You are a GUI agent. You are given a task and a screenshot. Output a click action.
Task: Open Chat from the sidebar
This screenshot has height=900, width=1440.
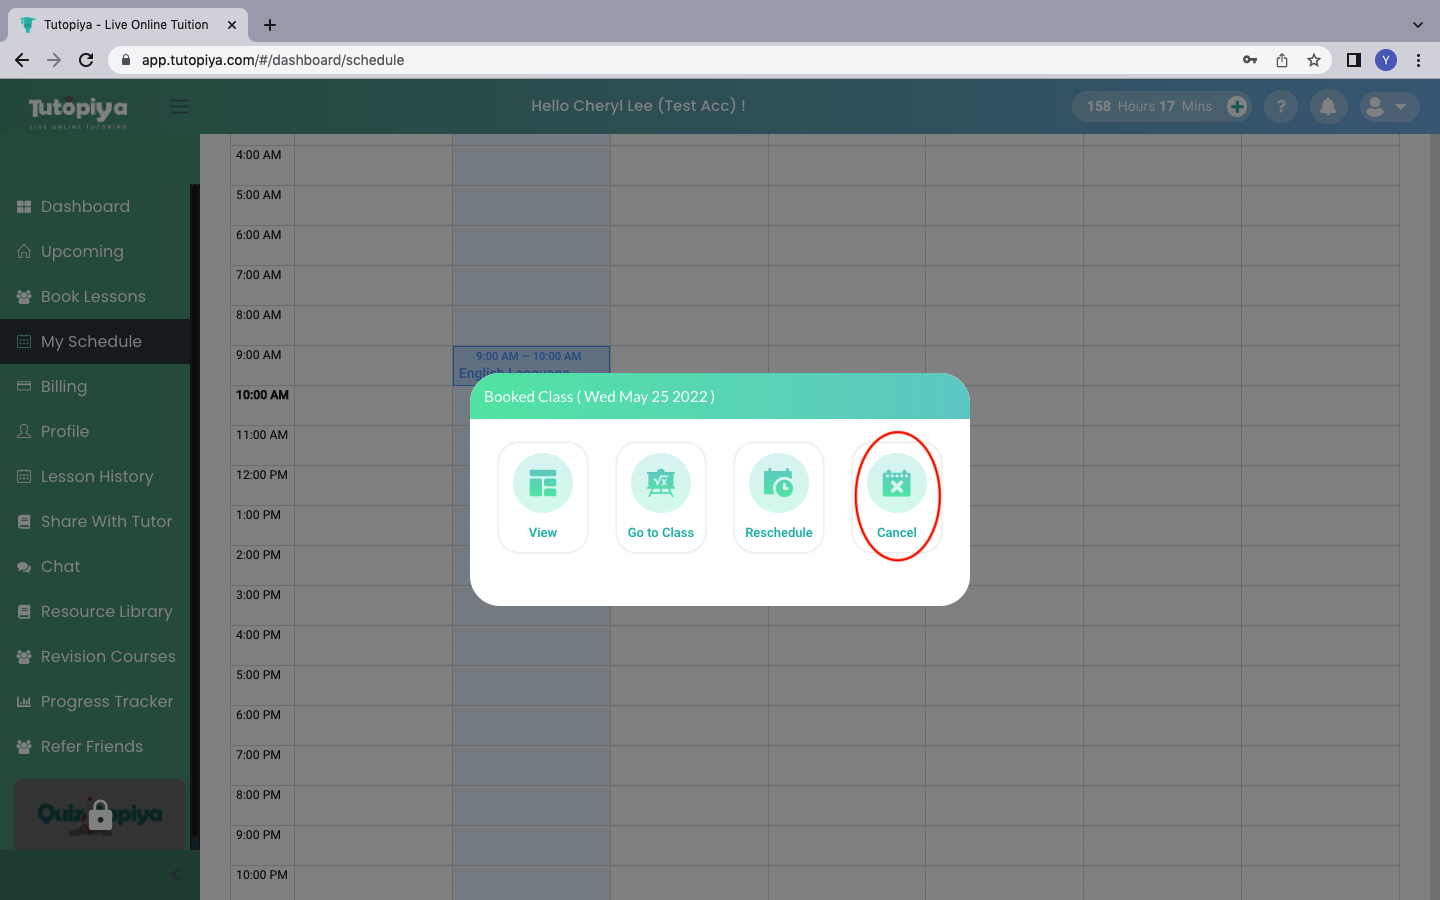point(60,567)
